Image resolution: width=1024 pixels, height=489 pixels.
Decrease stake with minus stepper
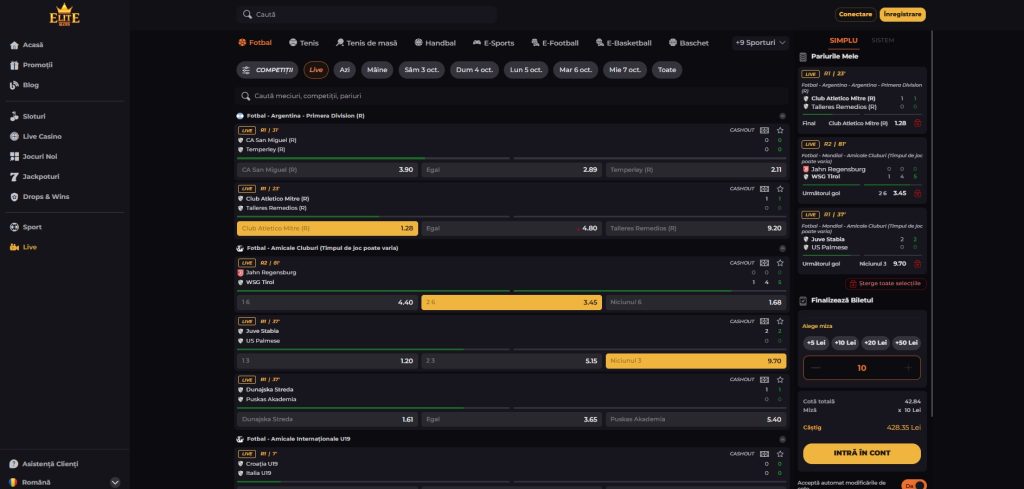816,368
